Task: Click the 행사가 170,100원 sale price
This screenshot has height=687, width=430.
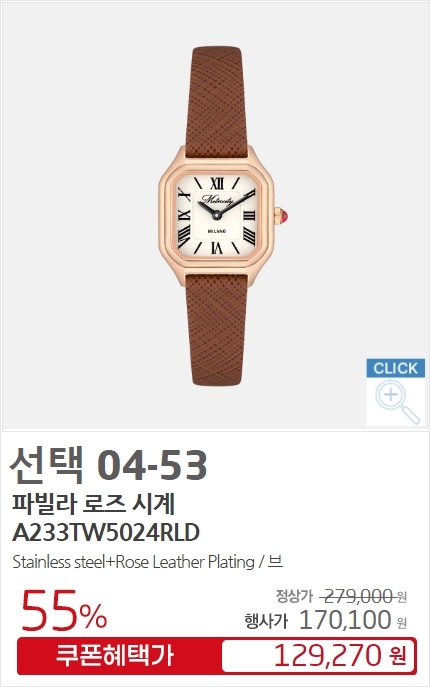Action: click(326, 620)
